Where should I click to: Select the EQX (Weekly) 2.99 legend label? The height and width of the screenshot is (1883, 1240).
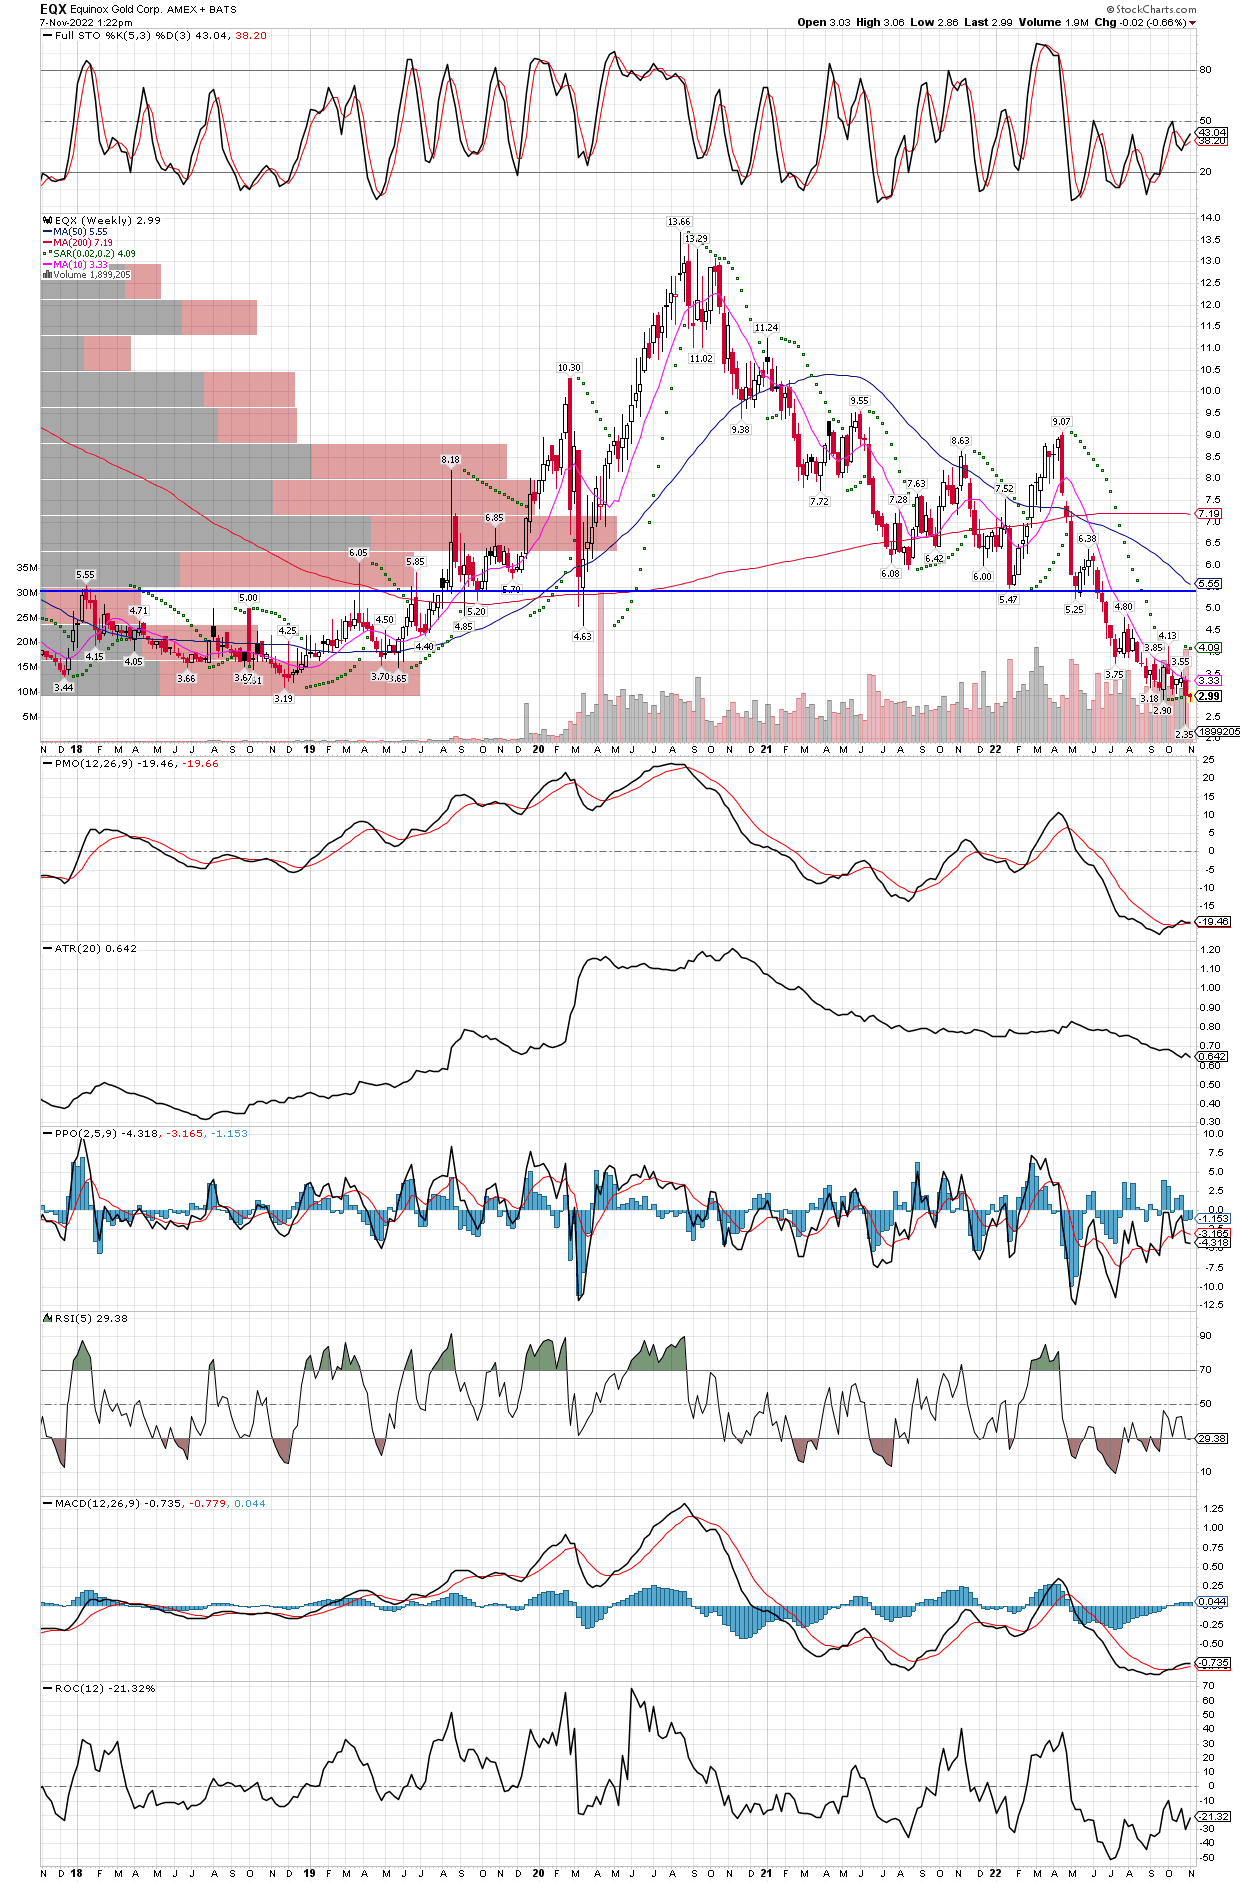click(107, 221)
